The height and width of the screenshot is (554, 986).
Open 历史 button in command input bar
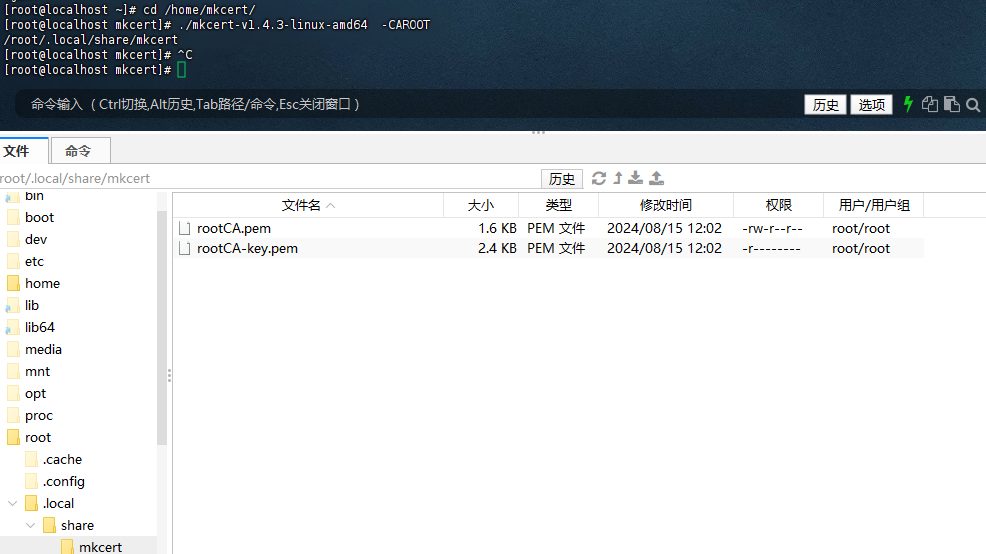tap(825, 105)
